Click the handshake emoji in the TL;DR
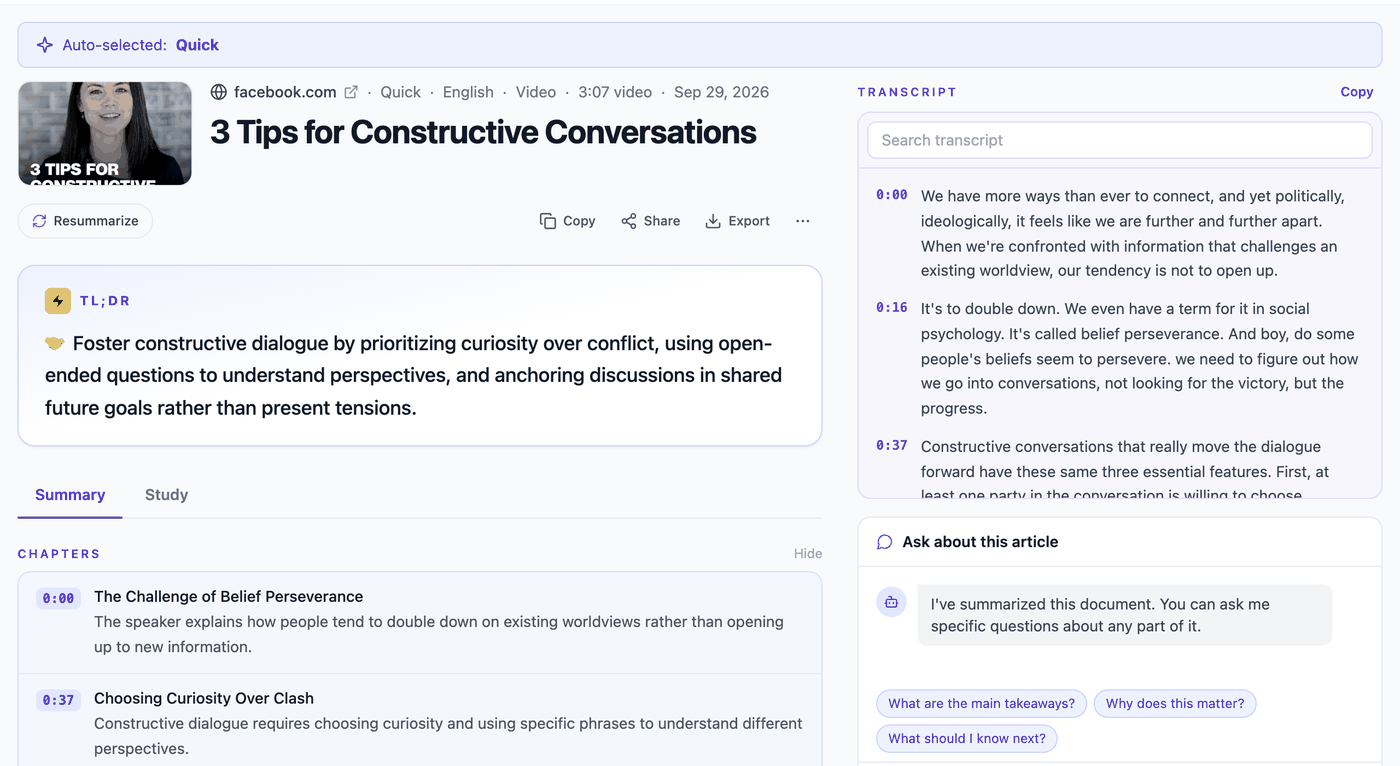 point(55,344)
